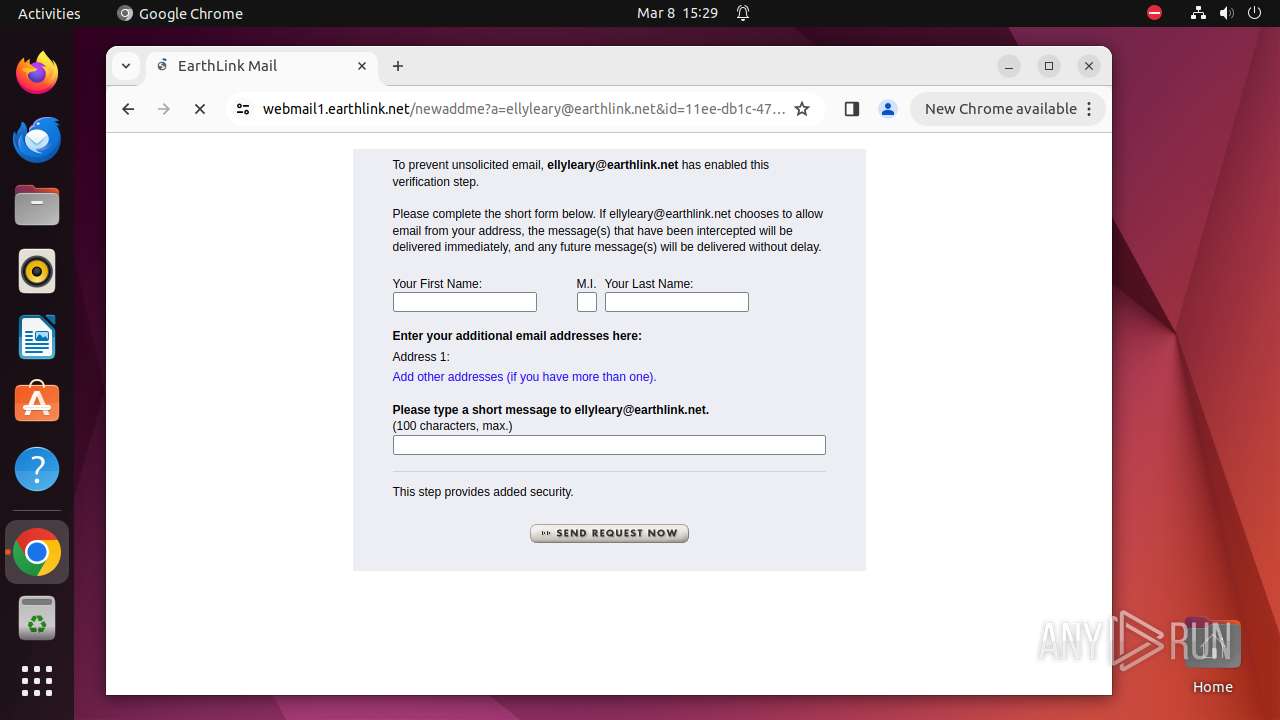
Task: Click the 'Address 1:' label
Action: click(x=421, y=357)
